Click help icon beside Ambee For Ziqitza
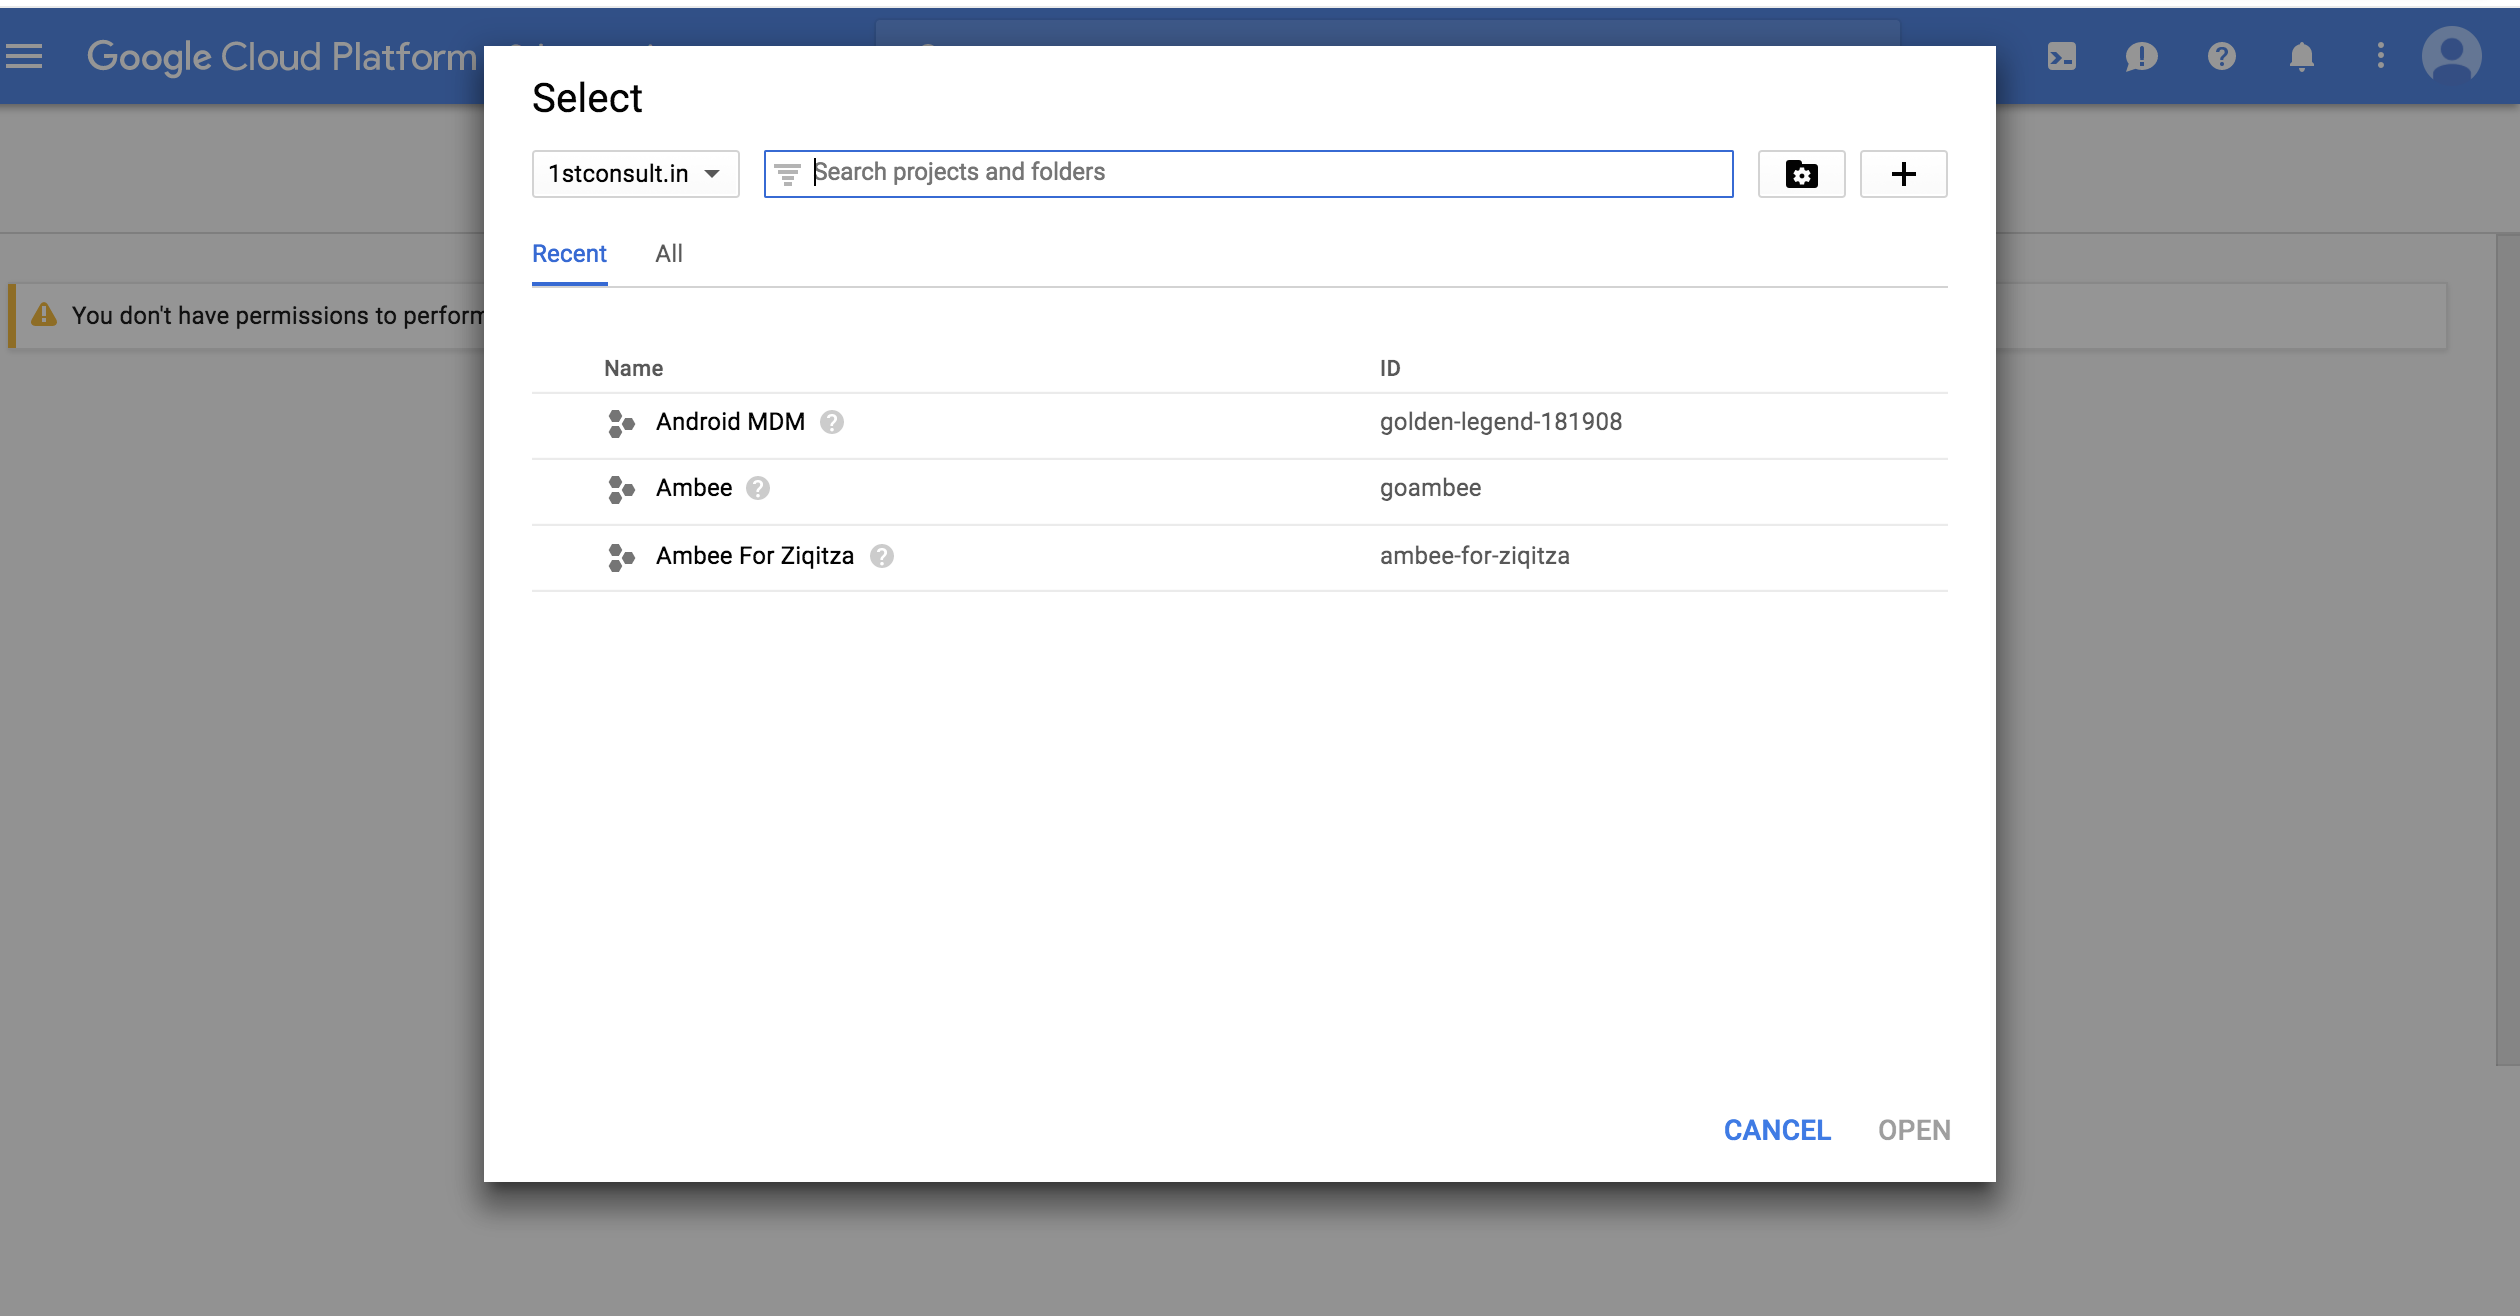Screen dimensions: 2520x1316 pos(881,556)
